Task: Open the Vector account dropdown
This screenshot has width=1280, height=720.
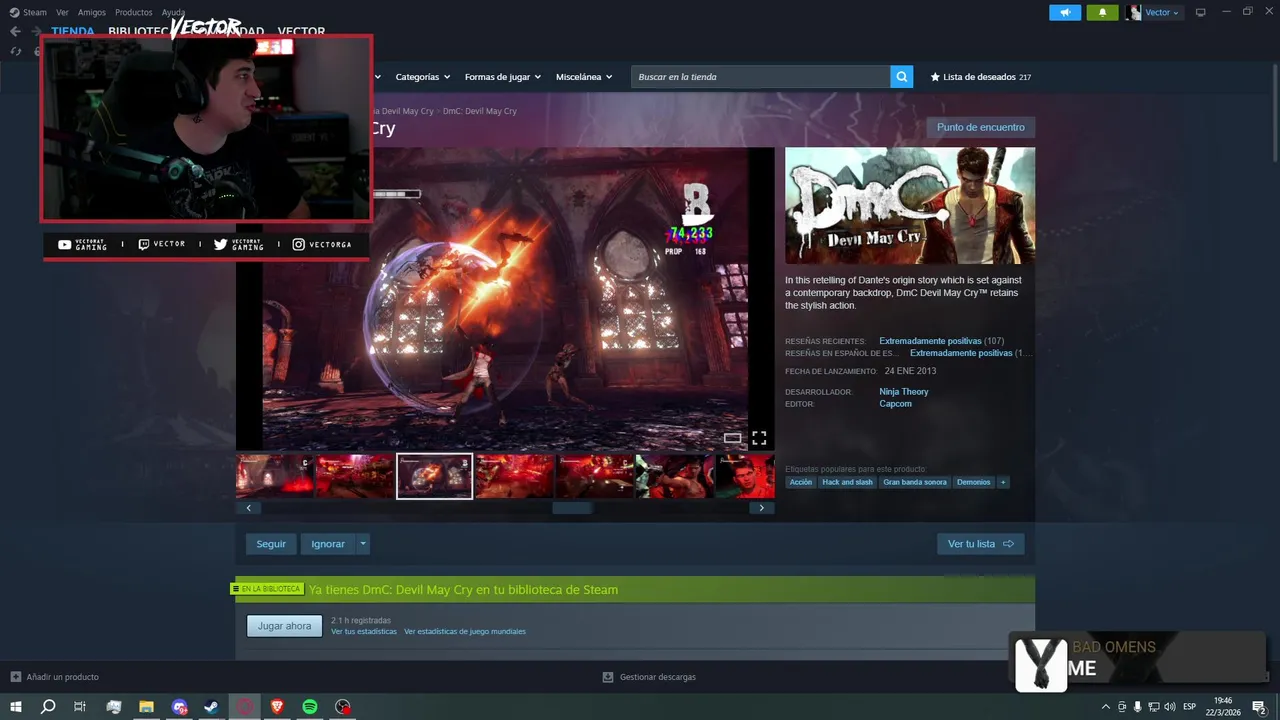Action: [1153, 12]
